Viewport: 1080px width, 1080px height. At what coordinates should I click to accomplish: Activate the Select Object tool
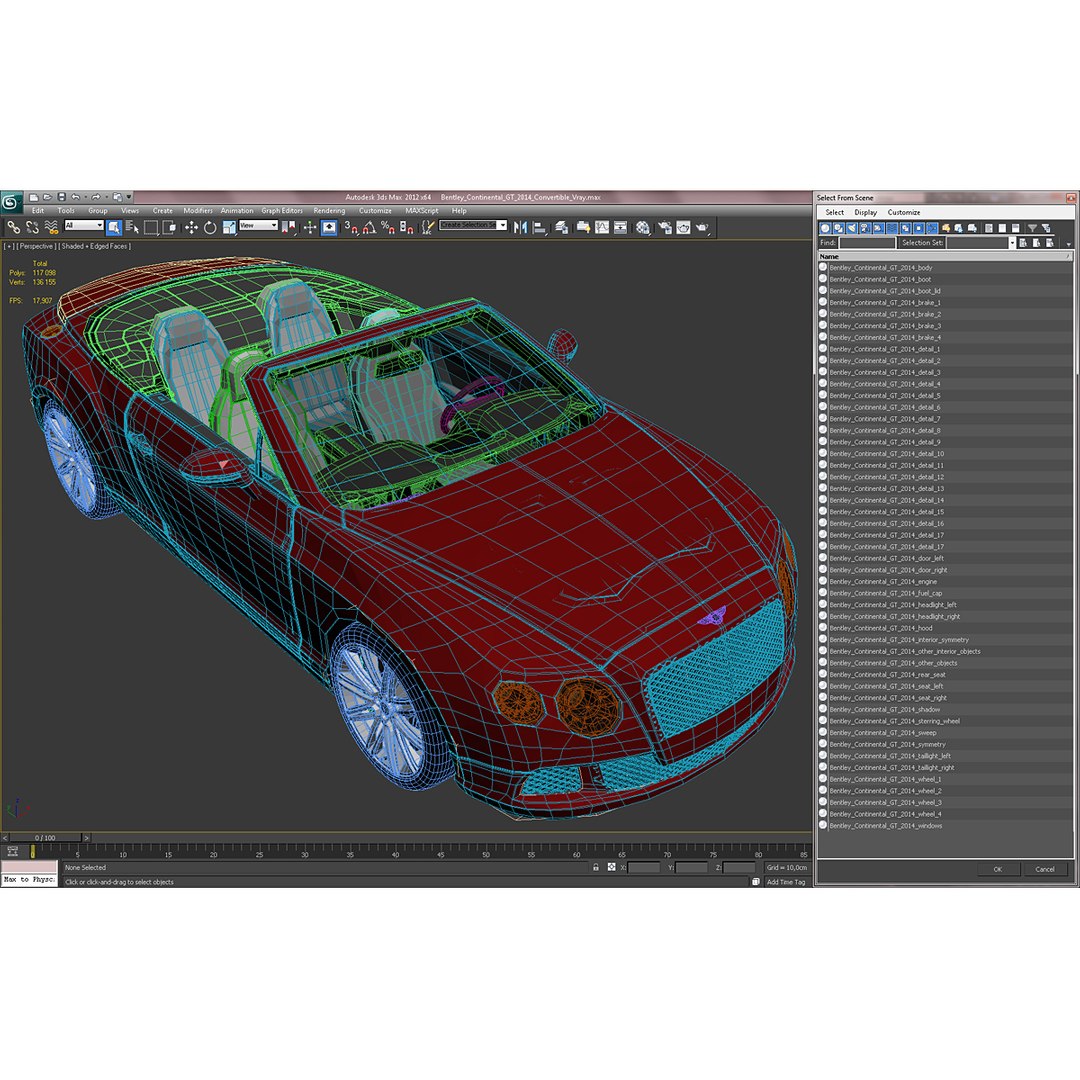click(x=114, y=227)
